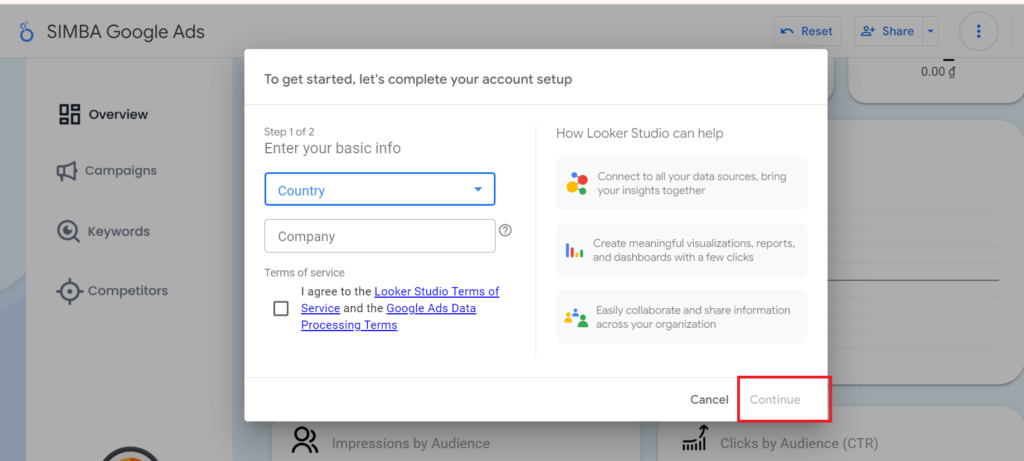This screenshot has width=1024, height=461.
Task: Open the Competitors page
Action: [127, 291]
